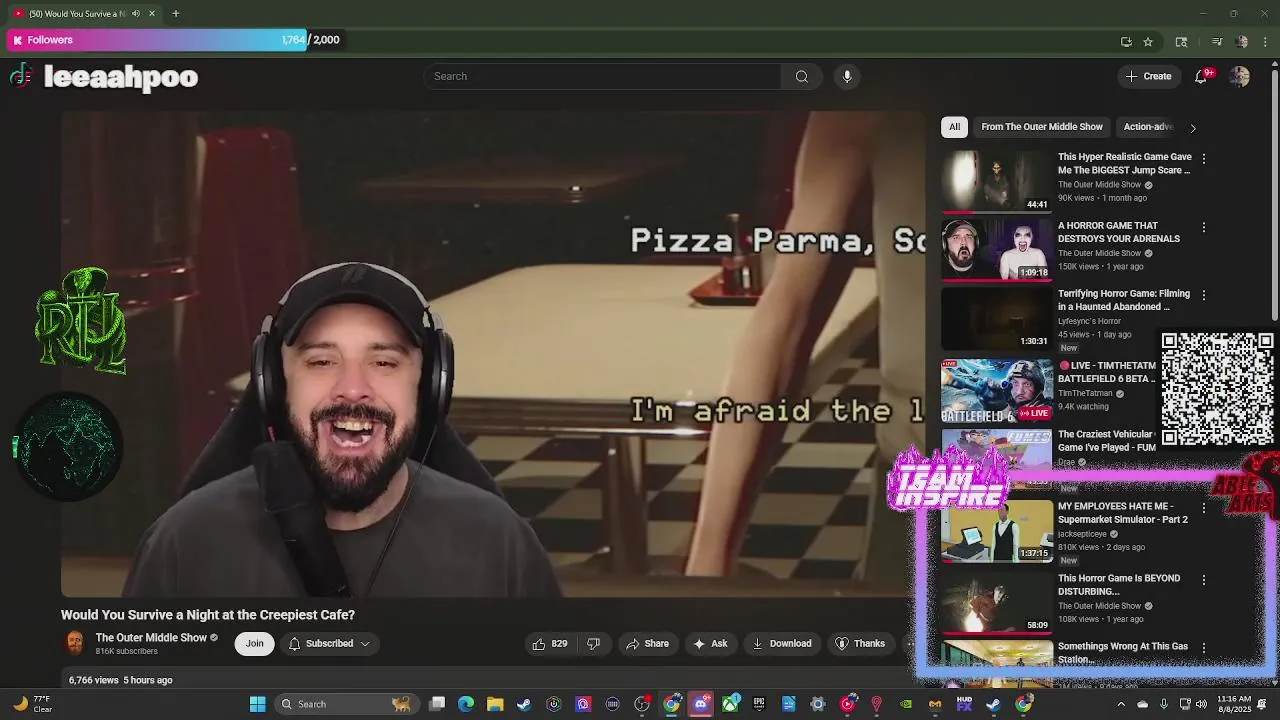This screenshot has height=720, width=1280.
Task: Open Discord from taskbar
Action: [x=701, y=704]
